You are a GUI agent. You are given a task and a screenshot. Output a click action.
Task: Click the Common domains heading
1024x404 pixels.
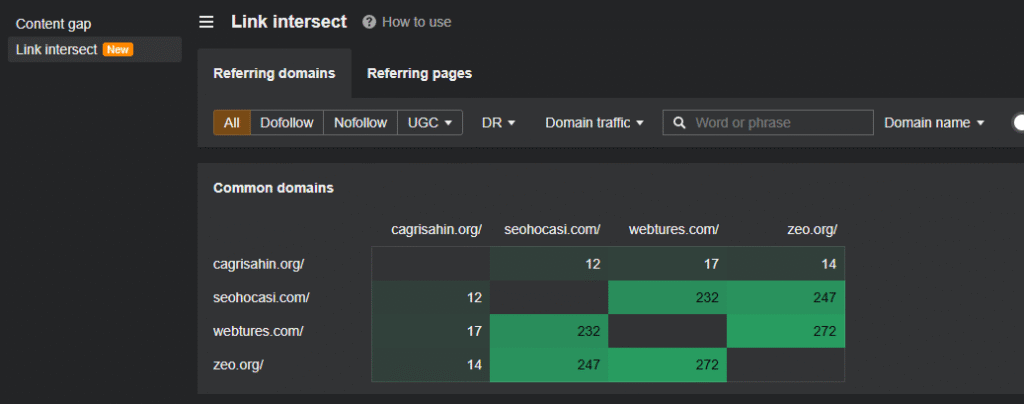coord(274,188)
